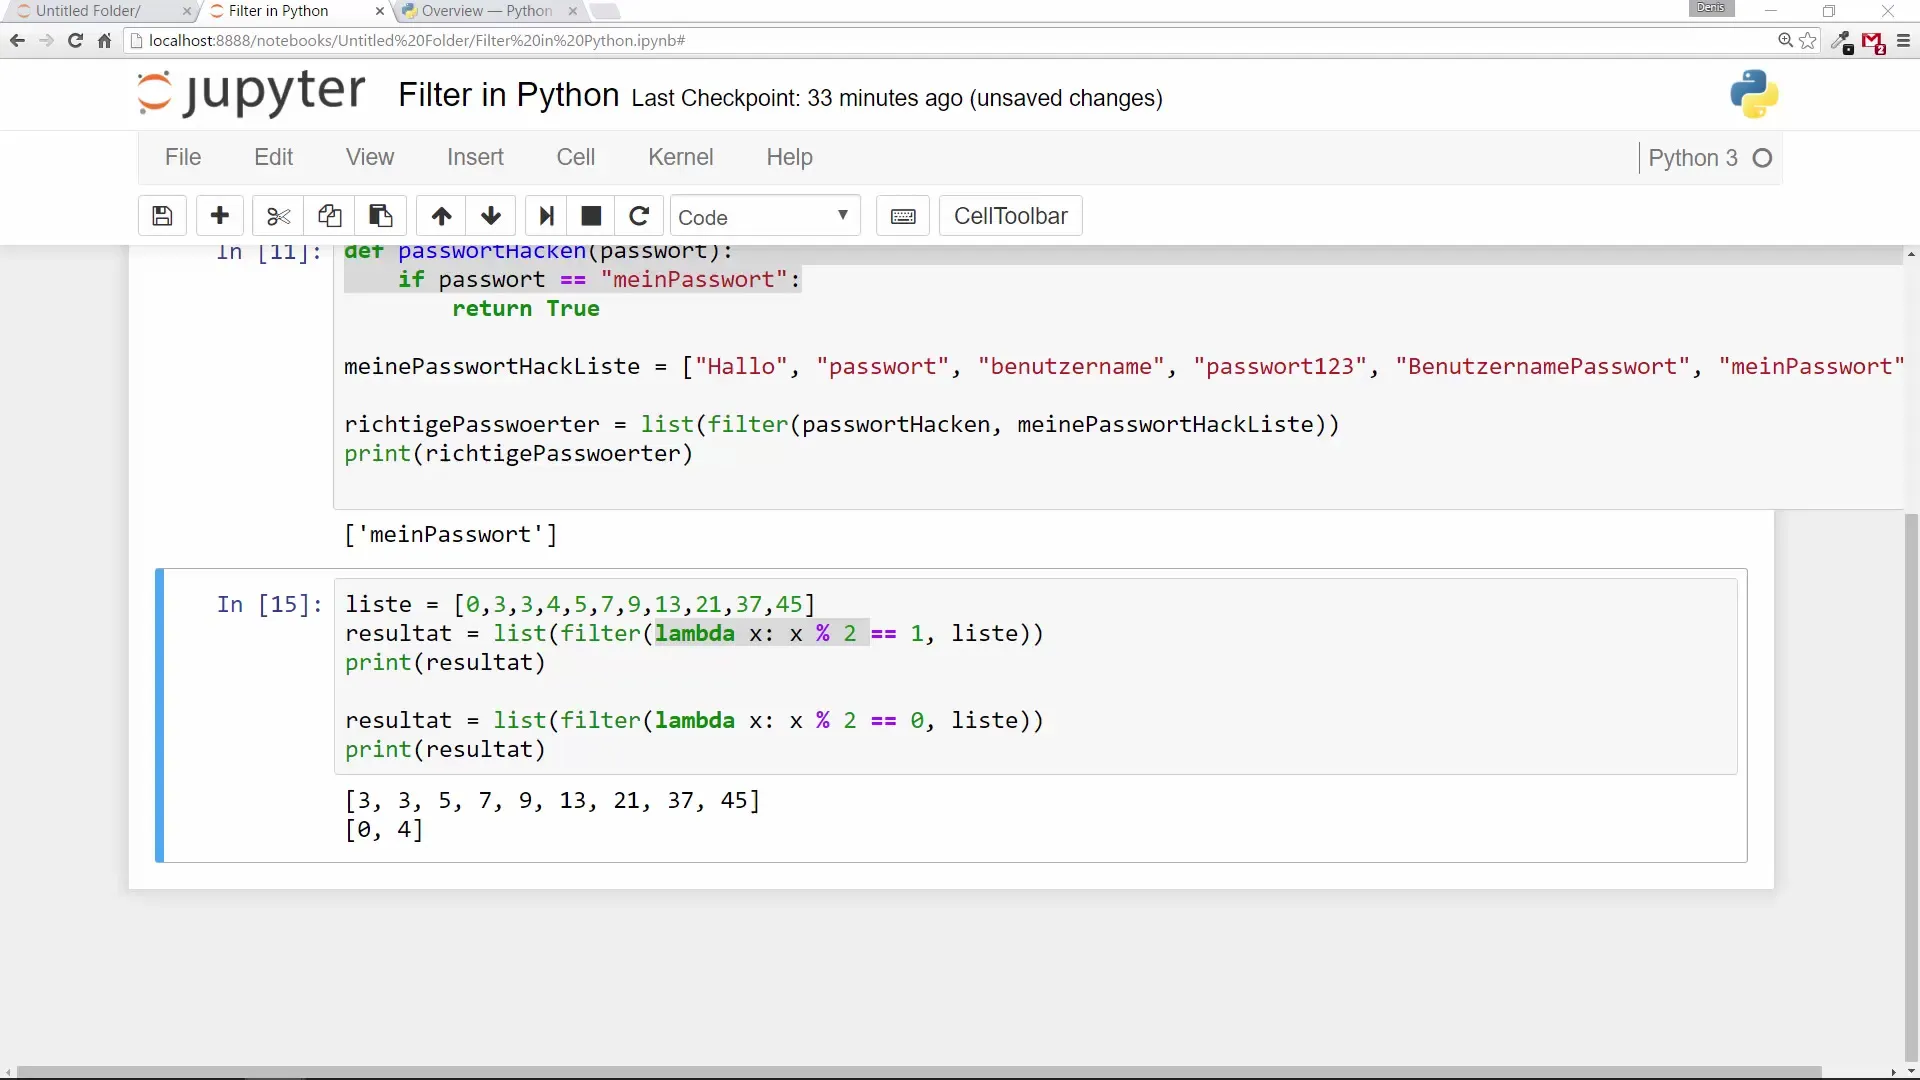Insert cell below with plus icon
The width and height of the screenshot is (1920, 1080).
[220, 216]
